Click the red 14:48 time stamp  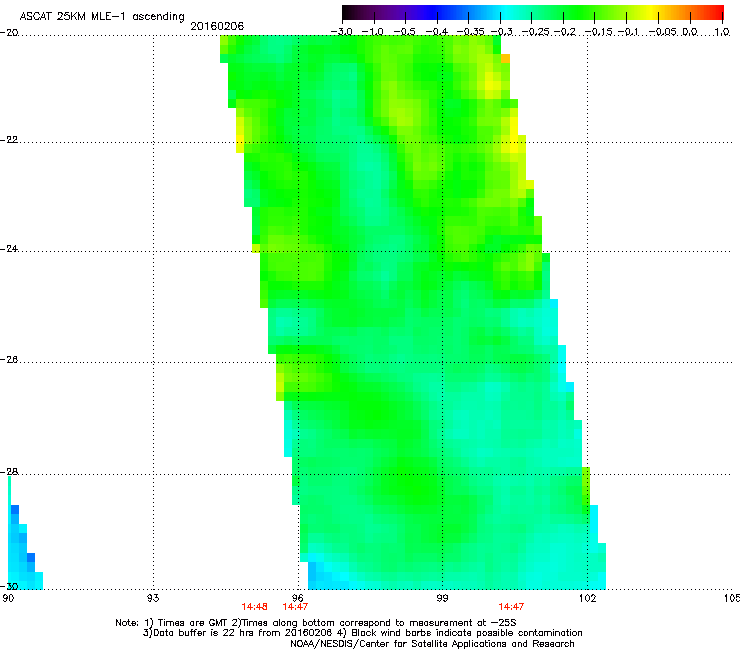click(x=254, y=607)
